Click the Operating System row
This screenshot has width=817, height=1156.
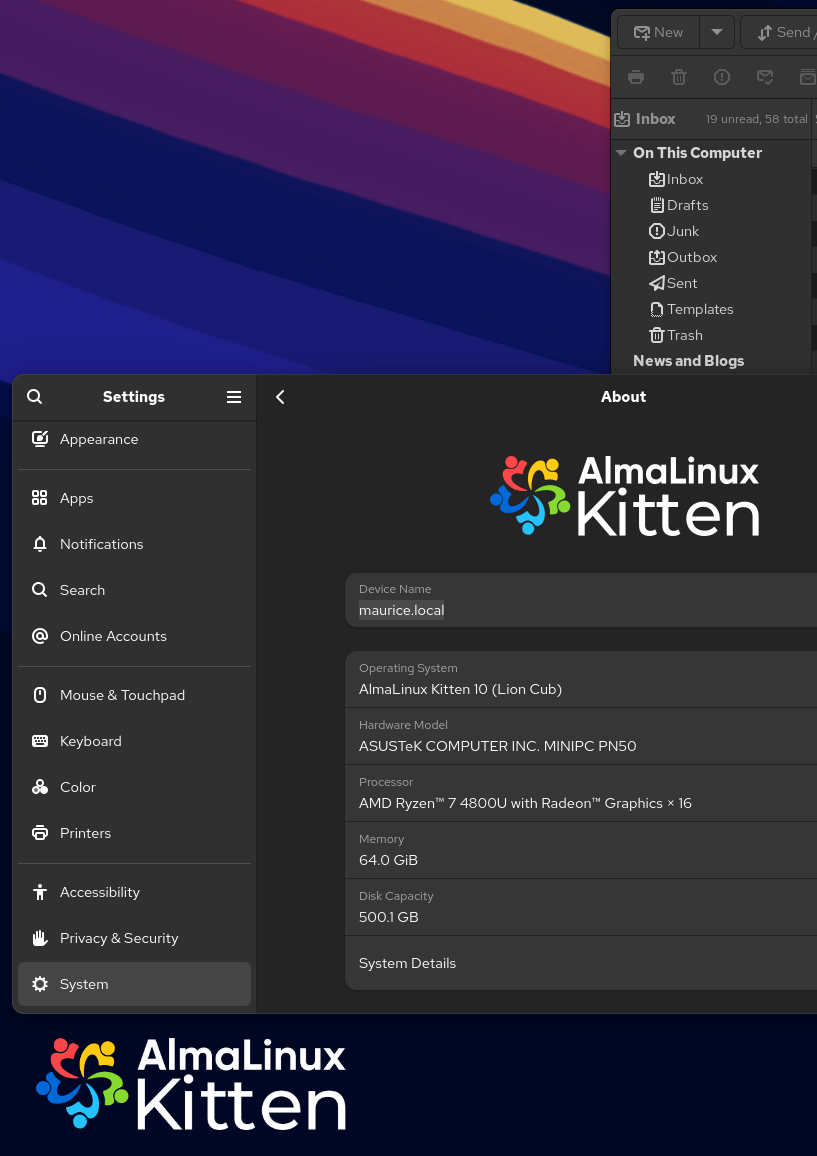(581, 680)
